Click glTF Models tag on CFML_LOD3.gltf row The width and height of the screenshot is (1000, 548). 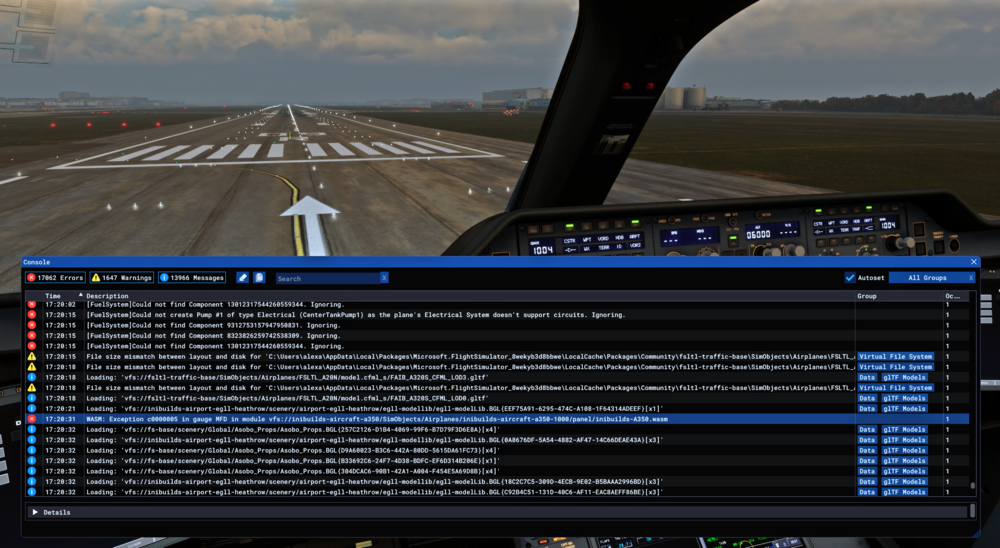[904, 377]
